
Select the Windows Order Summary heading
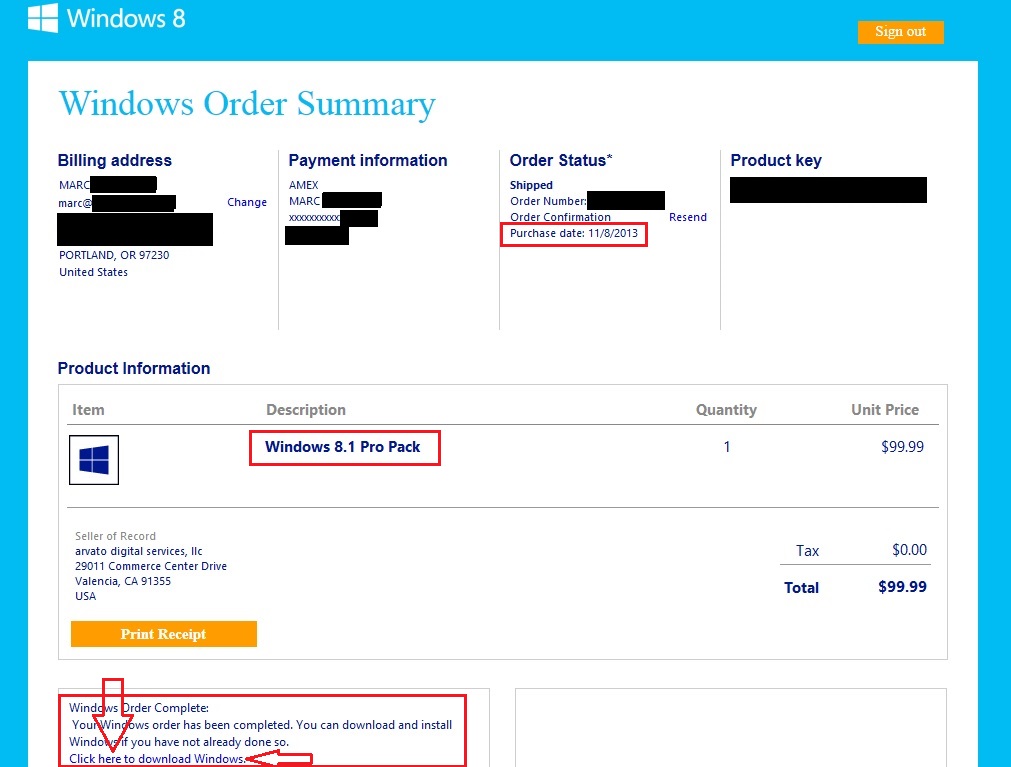(x=247, y=104)
